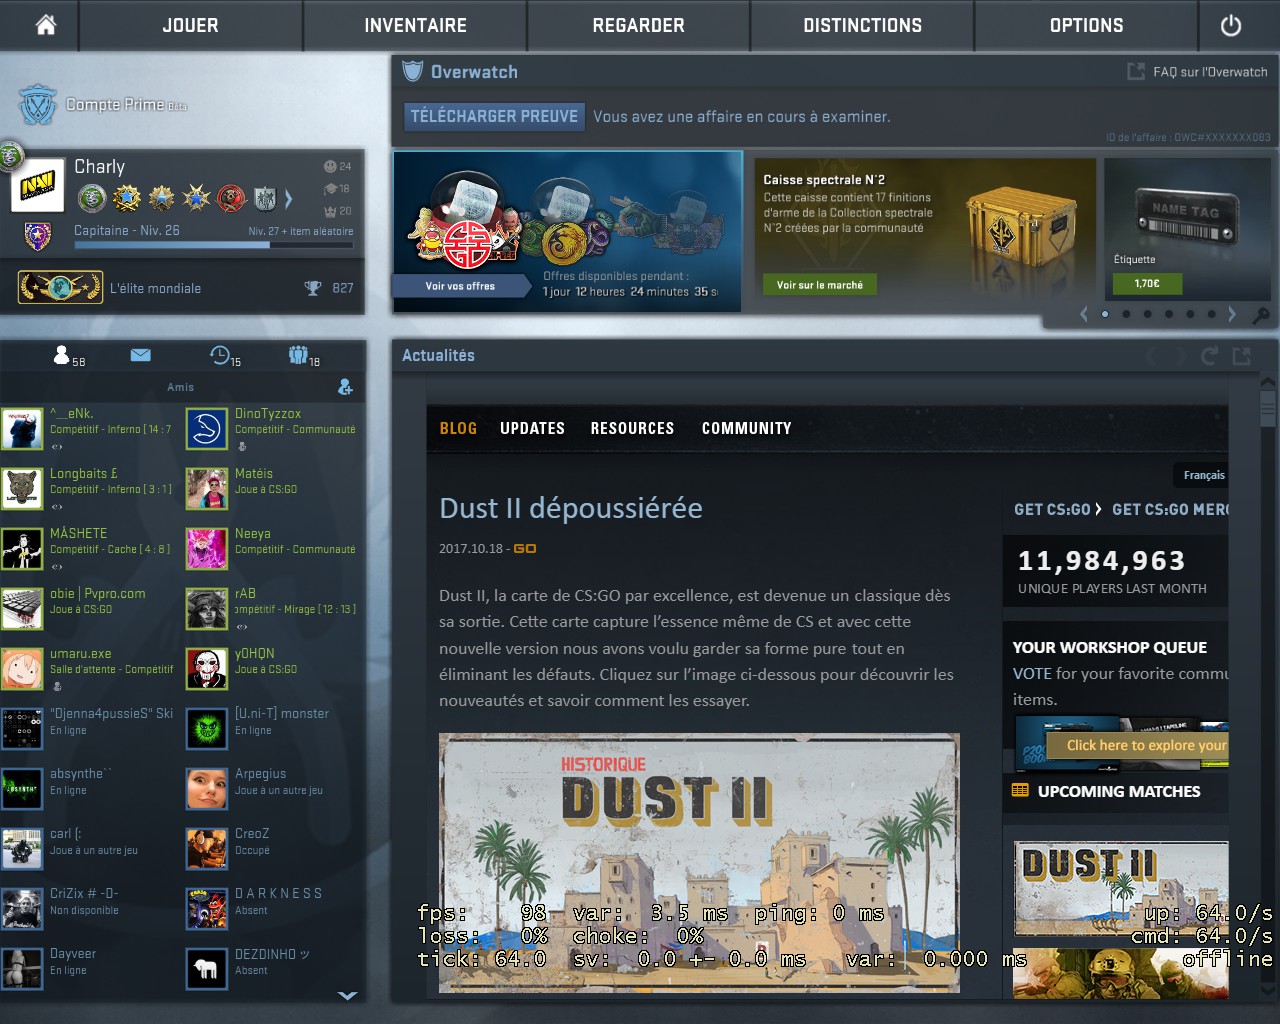Open the REGARDER menu
This screenshot has width=1280, height=1024.
tap(639, 25)
